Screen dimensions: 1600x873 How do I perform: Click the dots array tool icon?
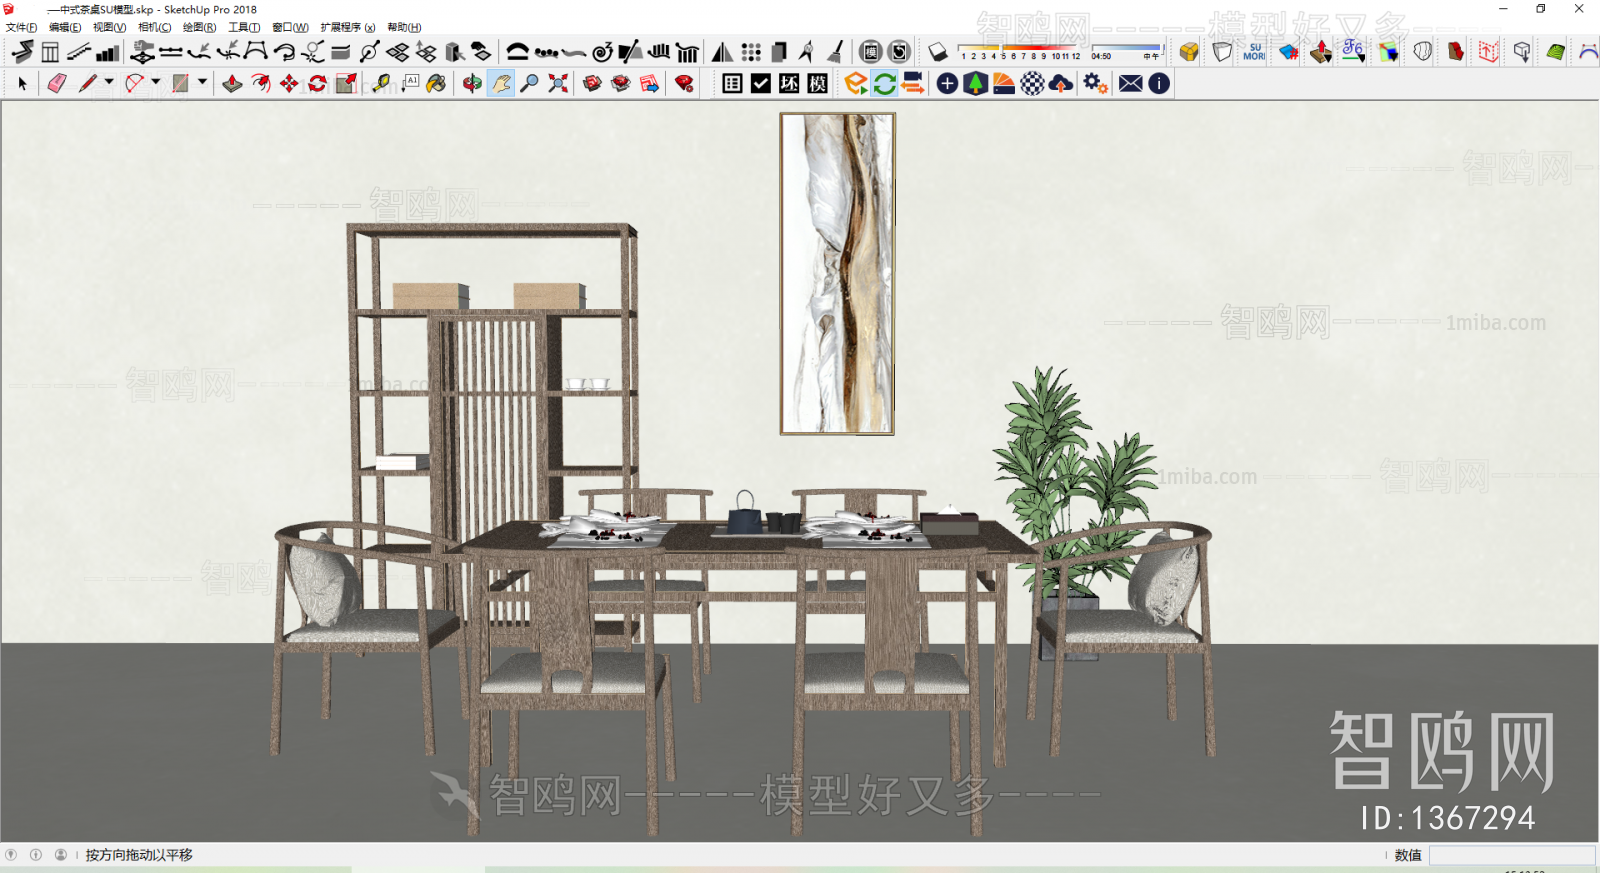point(751,52)
